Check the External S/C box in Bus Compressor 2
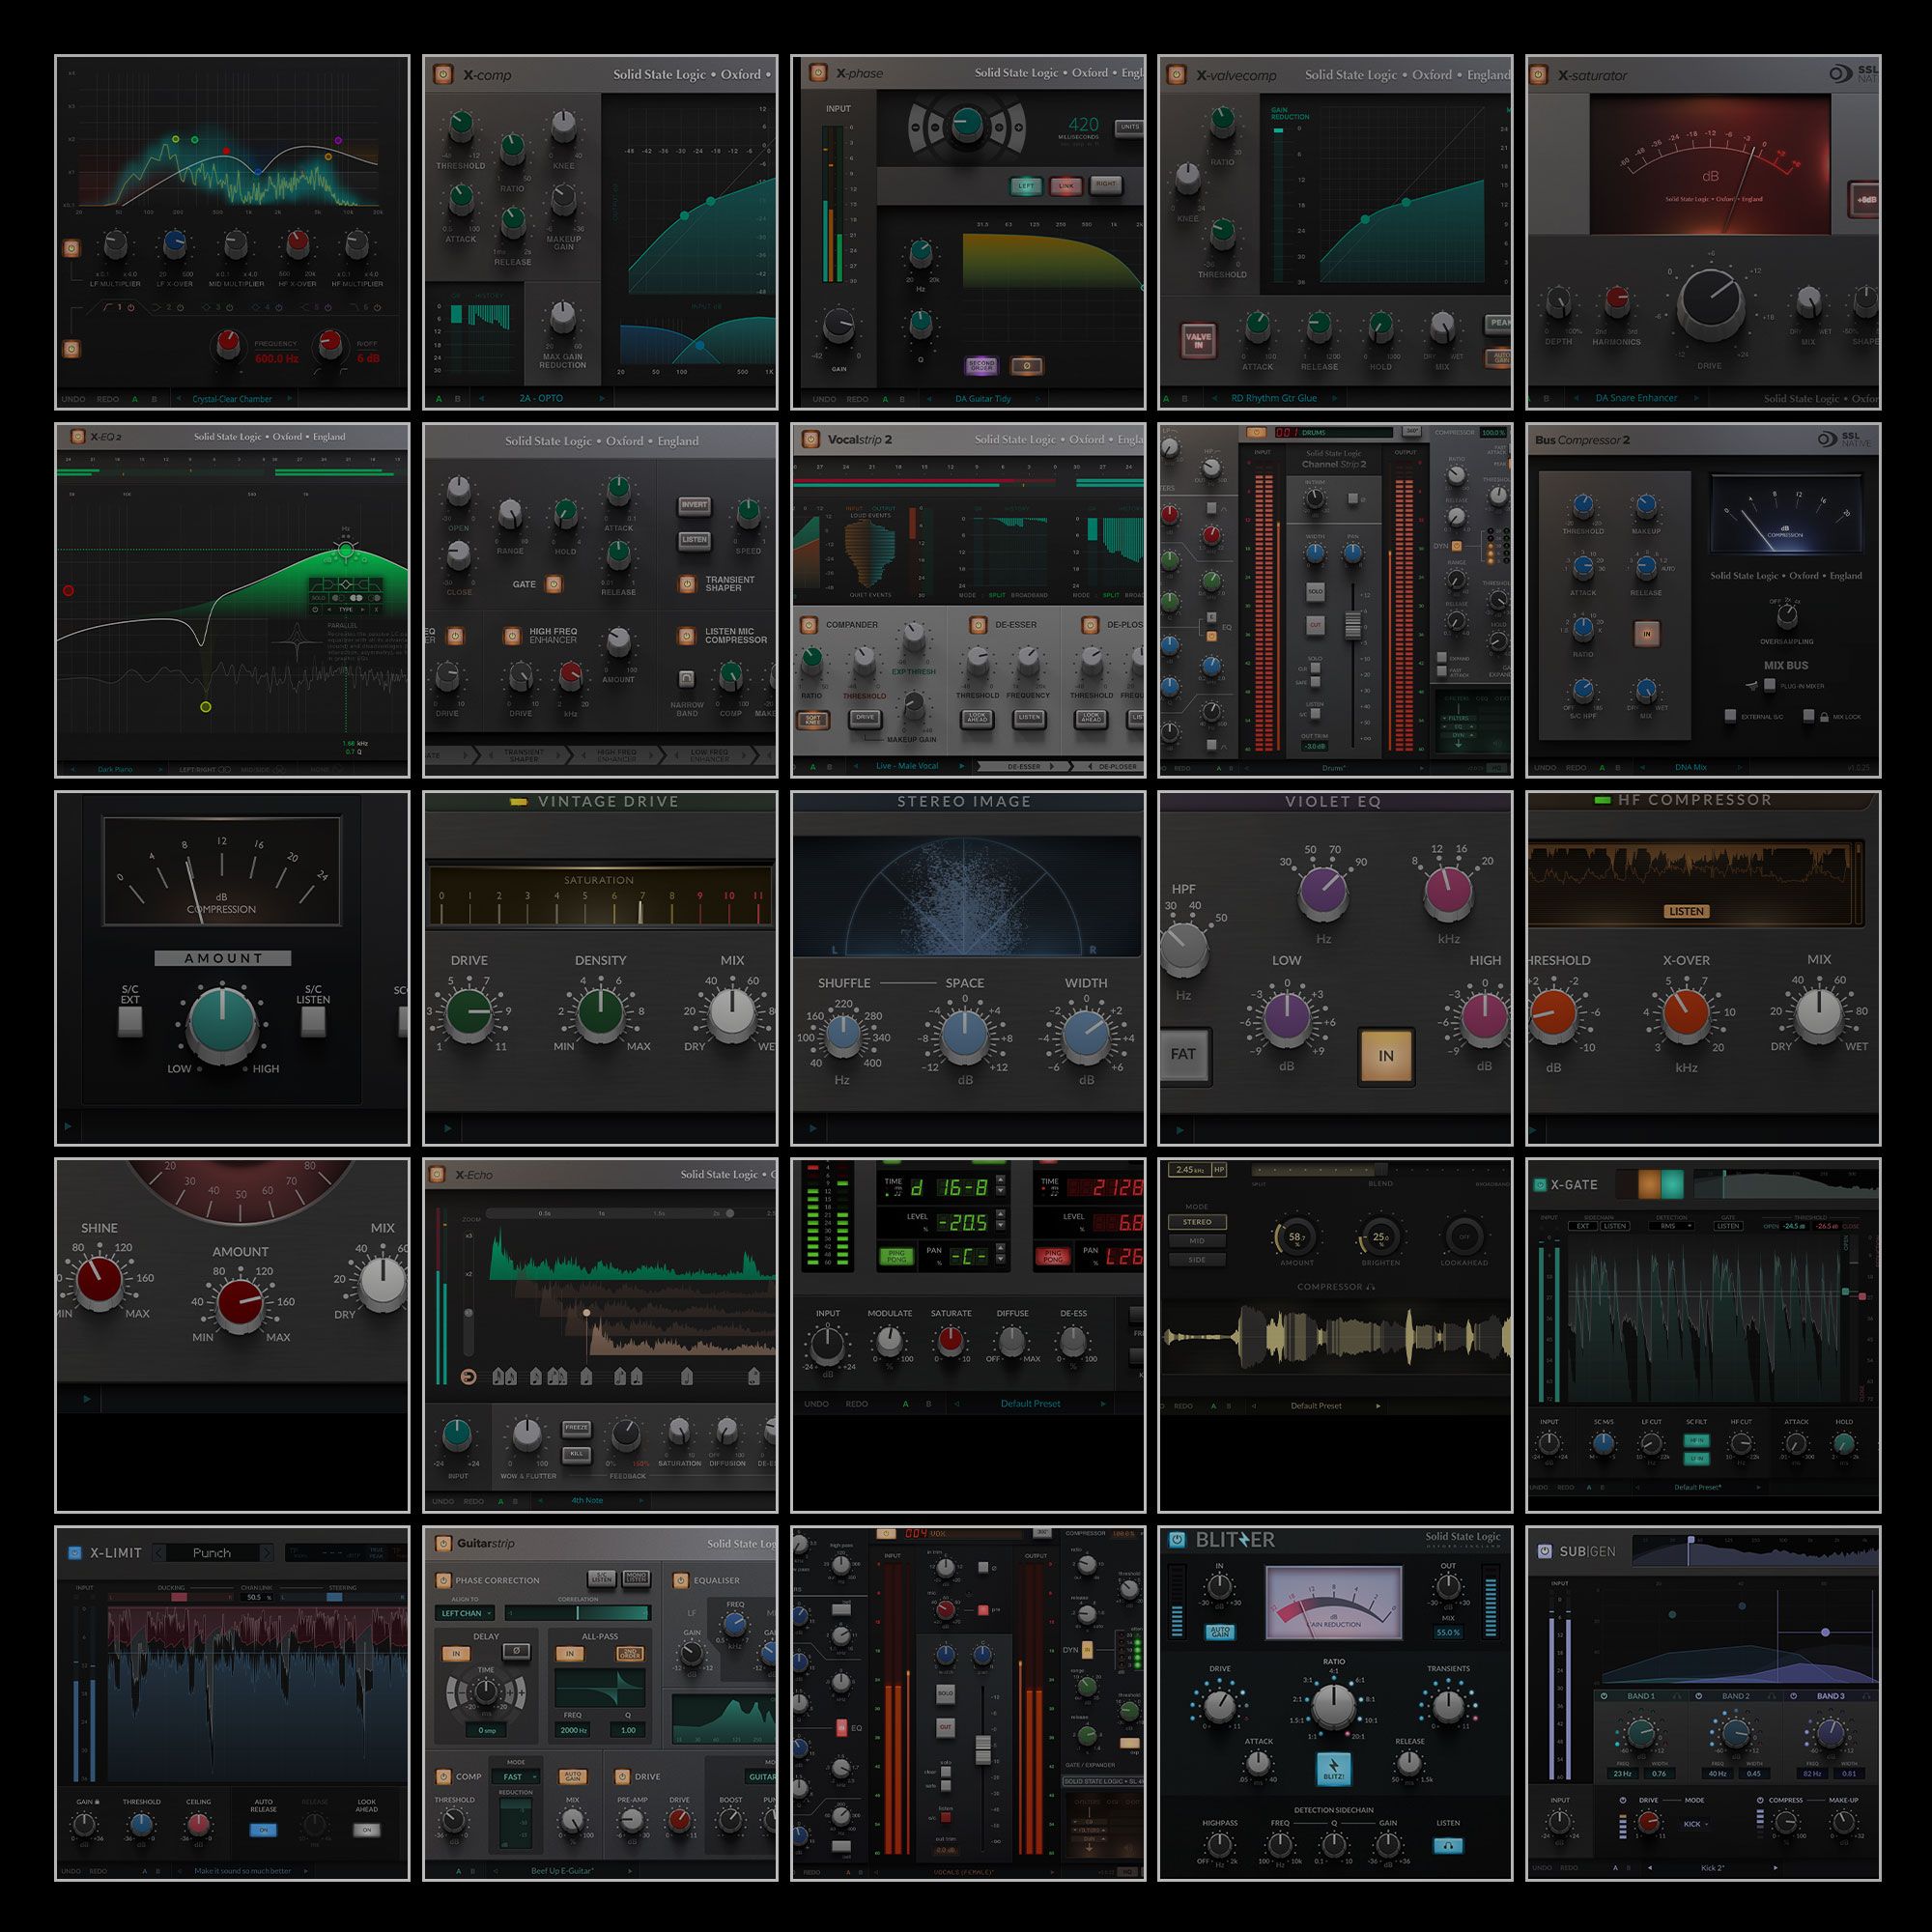 point(1730,716)
